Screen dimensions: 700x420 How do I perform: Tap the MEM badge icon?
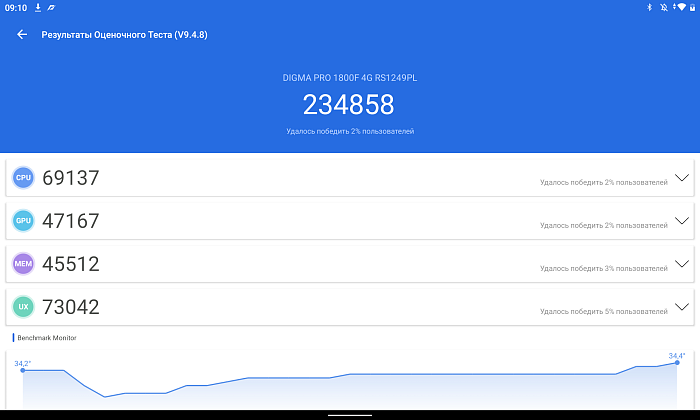[23, 264]
